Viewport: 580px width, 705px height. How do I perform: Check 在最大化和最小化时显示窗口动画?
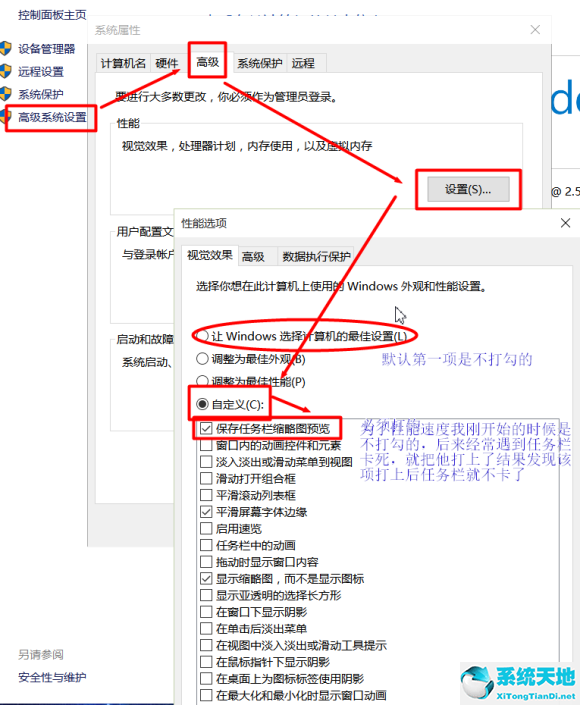point(206,695)
